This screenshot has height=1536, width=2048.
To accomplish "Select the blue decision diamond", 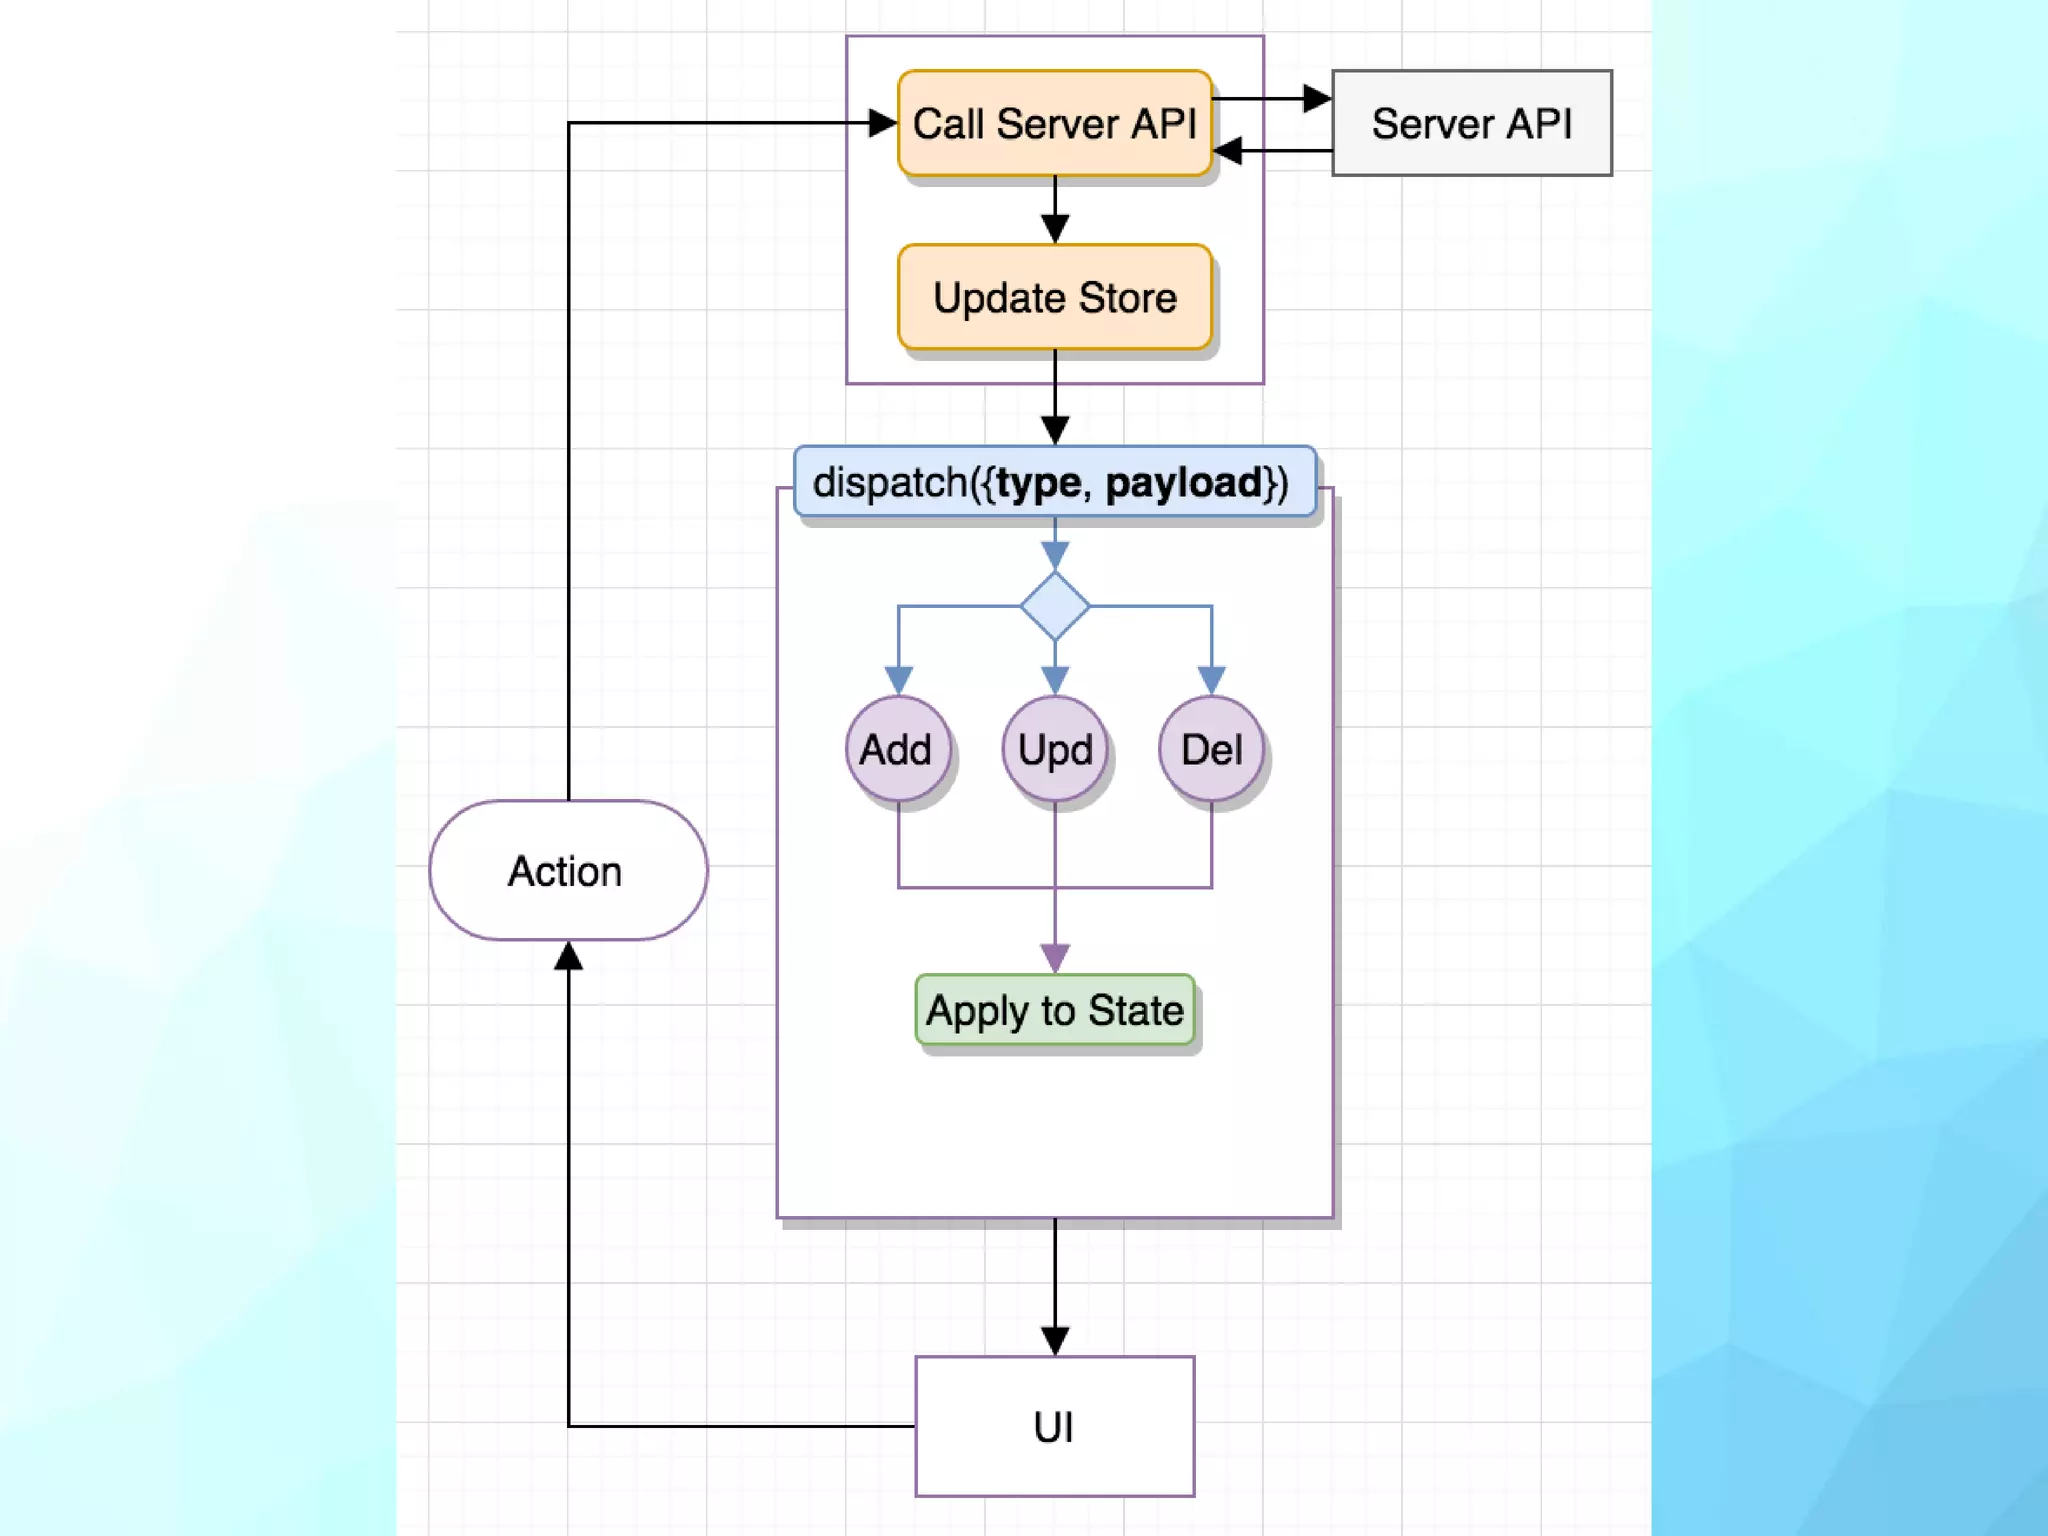I will click(1054, 606).
